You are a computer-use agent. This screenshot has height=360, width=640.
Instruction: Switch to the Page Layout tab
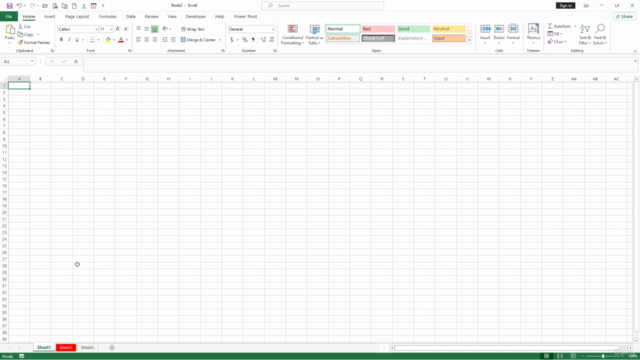[x=77, y=17]
